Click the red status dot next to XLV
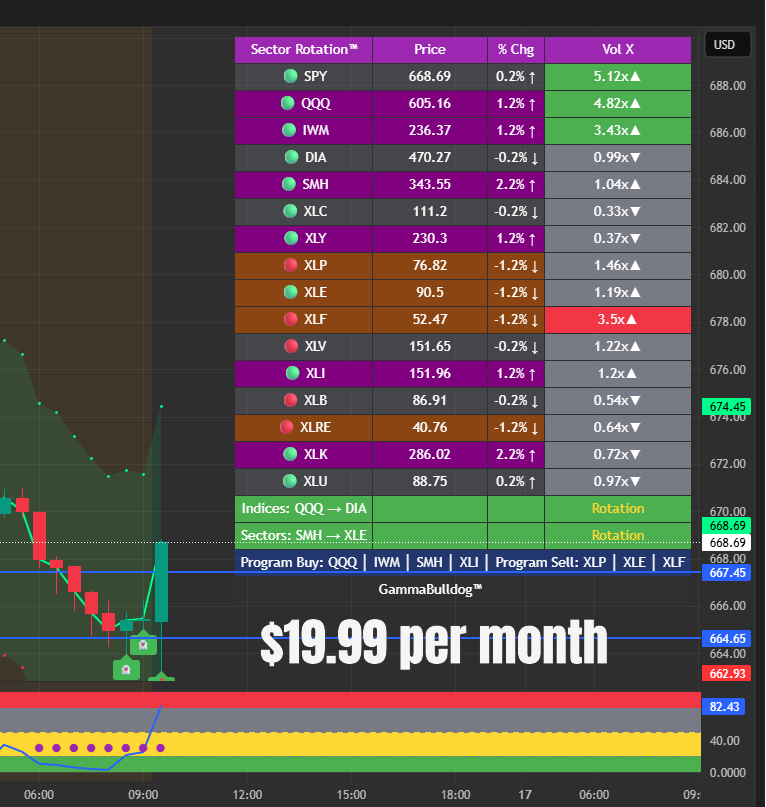 pos(291,346)
